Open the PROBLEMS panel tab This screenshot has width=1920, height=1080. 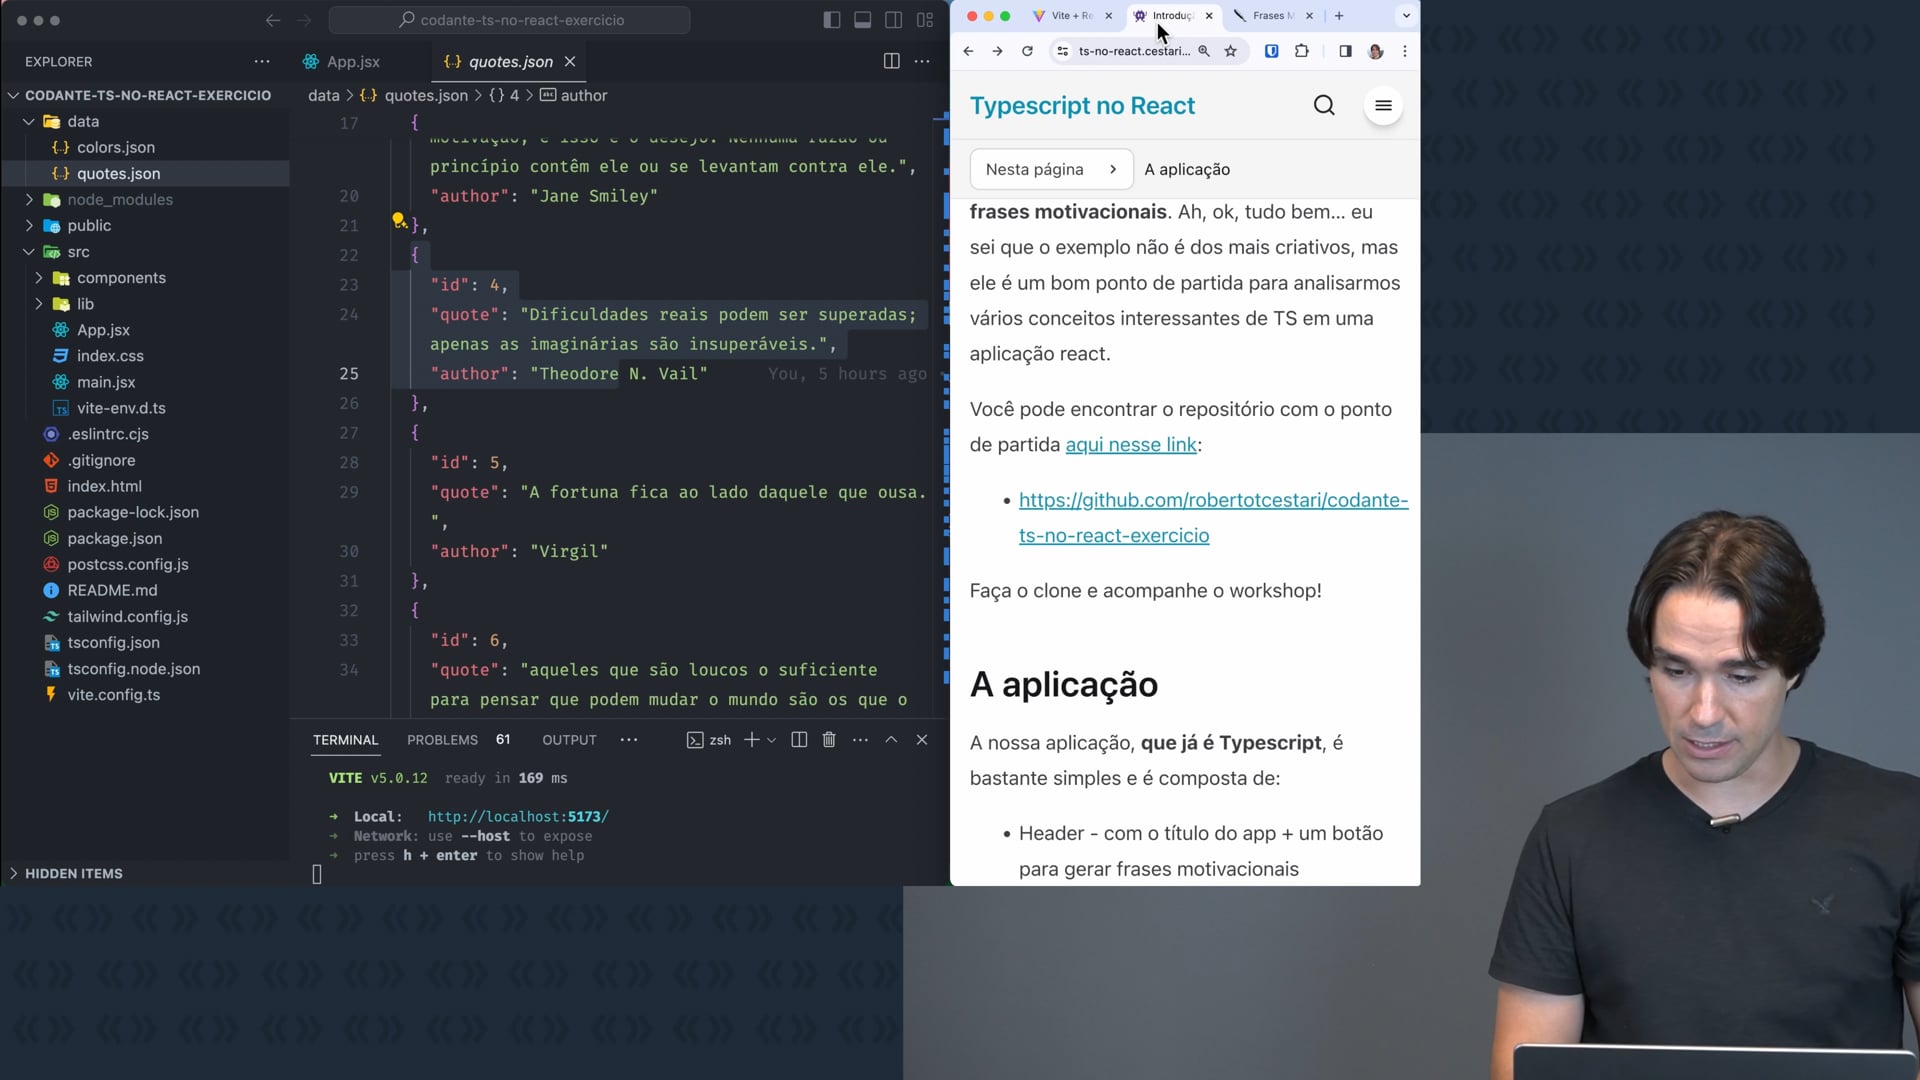[442, 740]
